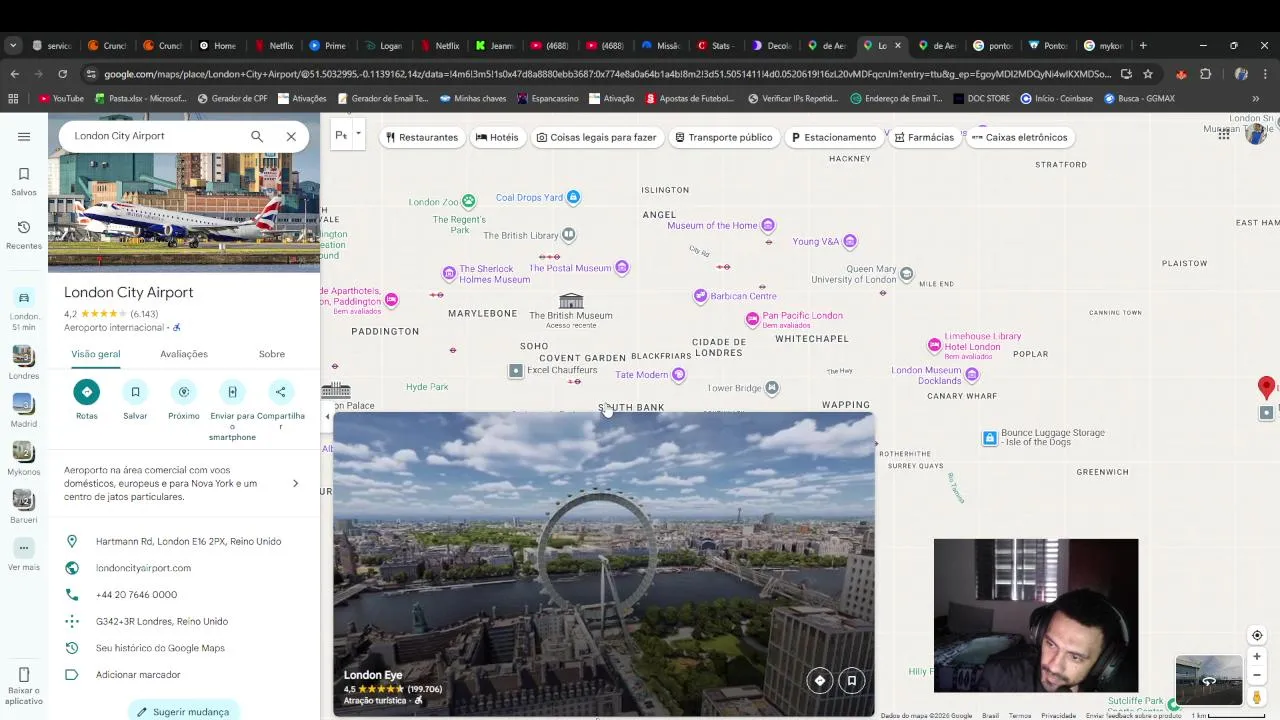Select the Farmácias chip
The image size is (1280, 720).
click(x=924, y=137)
